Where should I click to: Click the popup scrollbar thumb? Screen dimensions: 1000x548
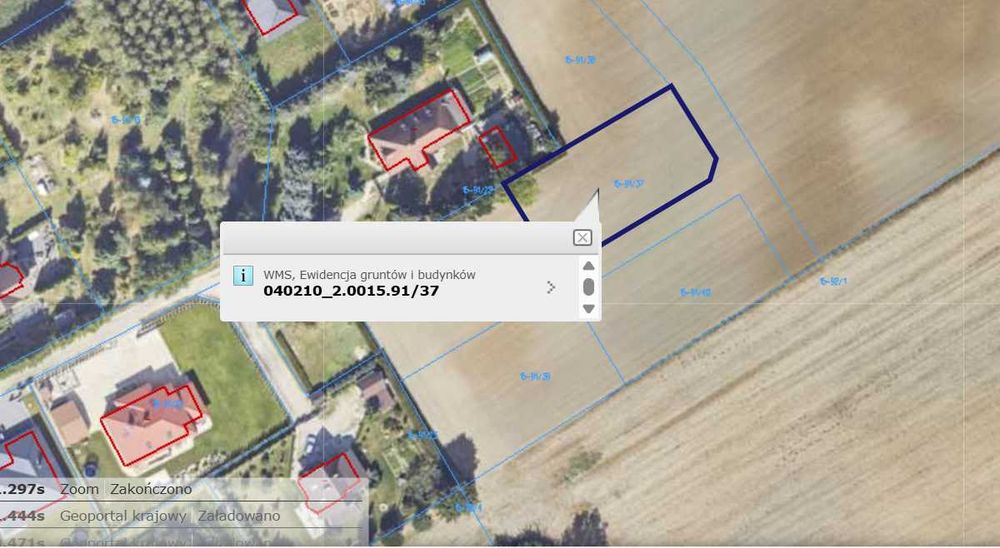pos(589,287)
